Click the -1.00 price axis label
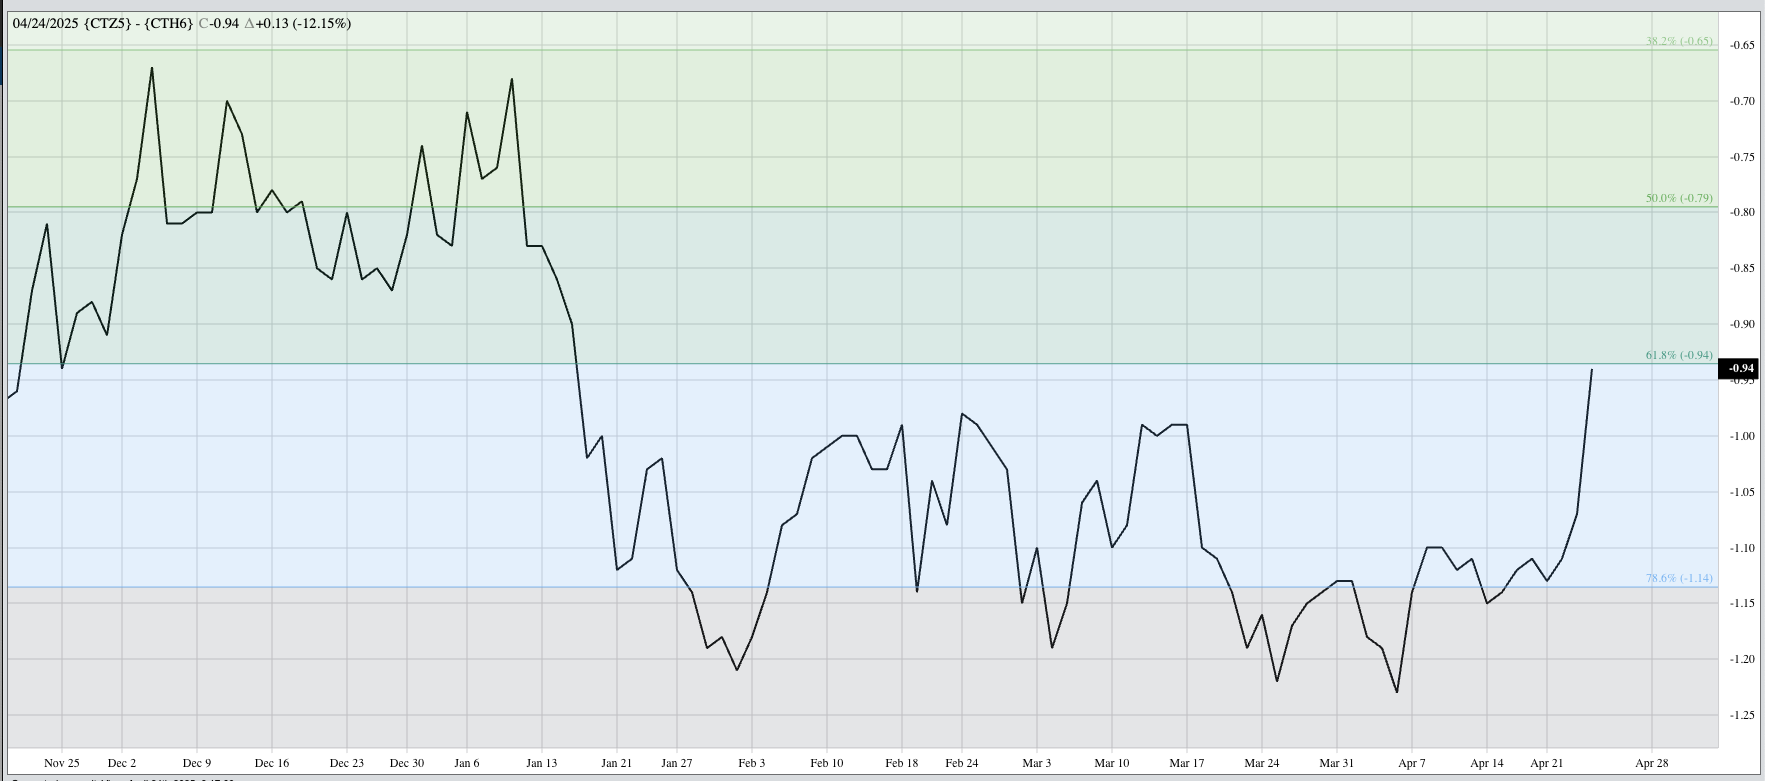The image size is (1765, 781). pos(1742,436)
